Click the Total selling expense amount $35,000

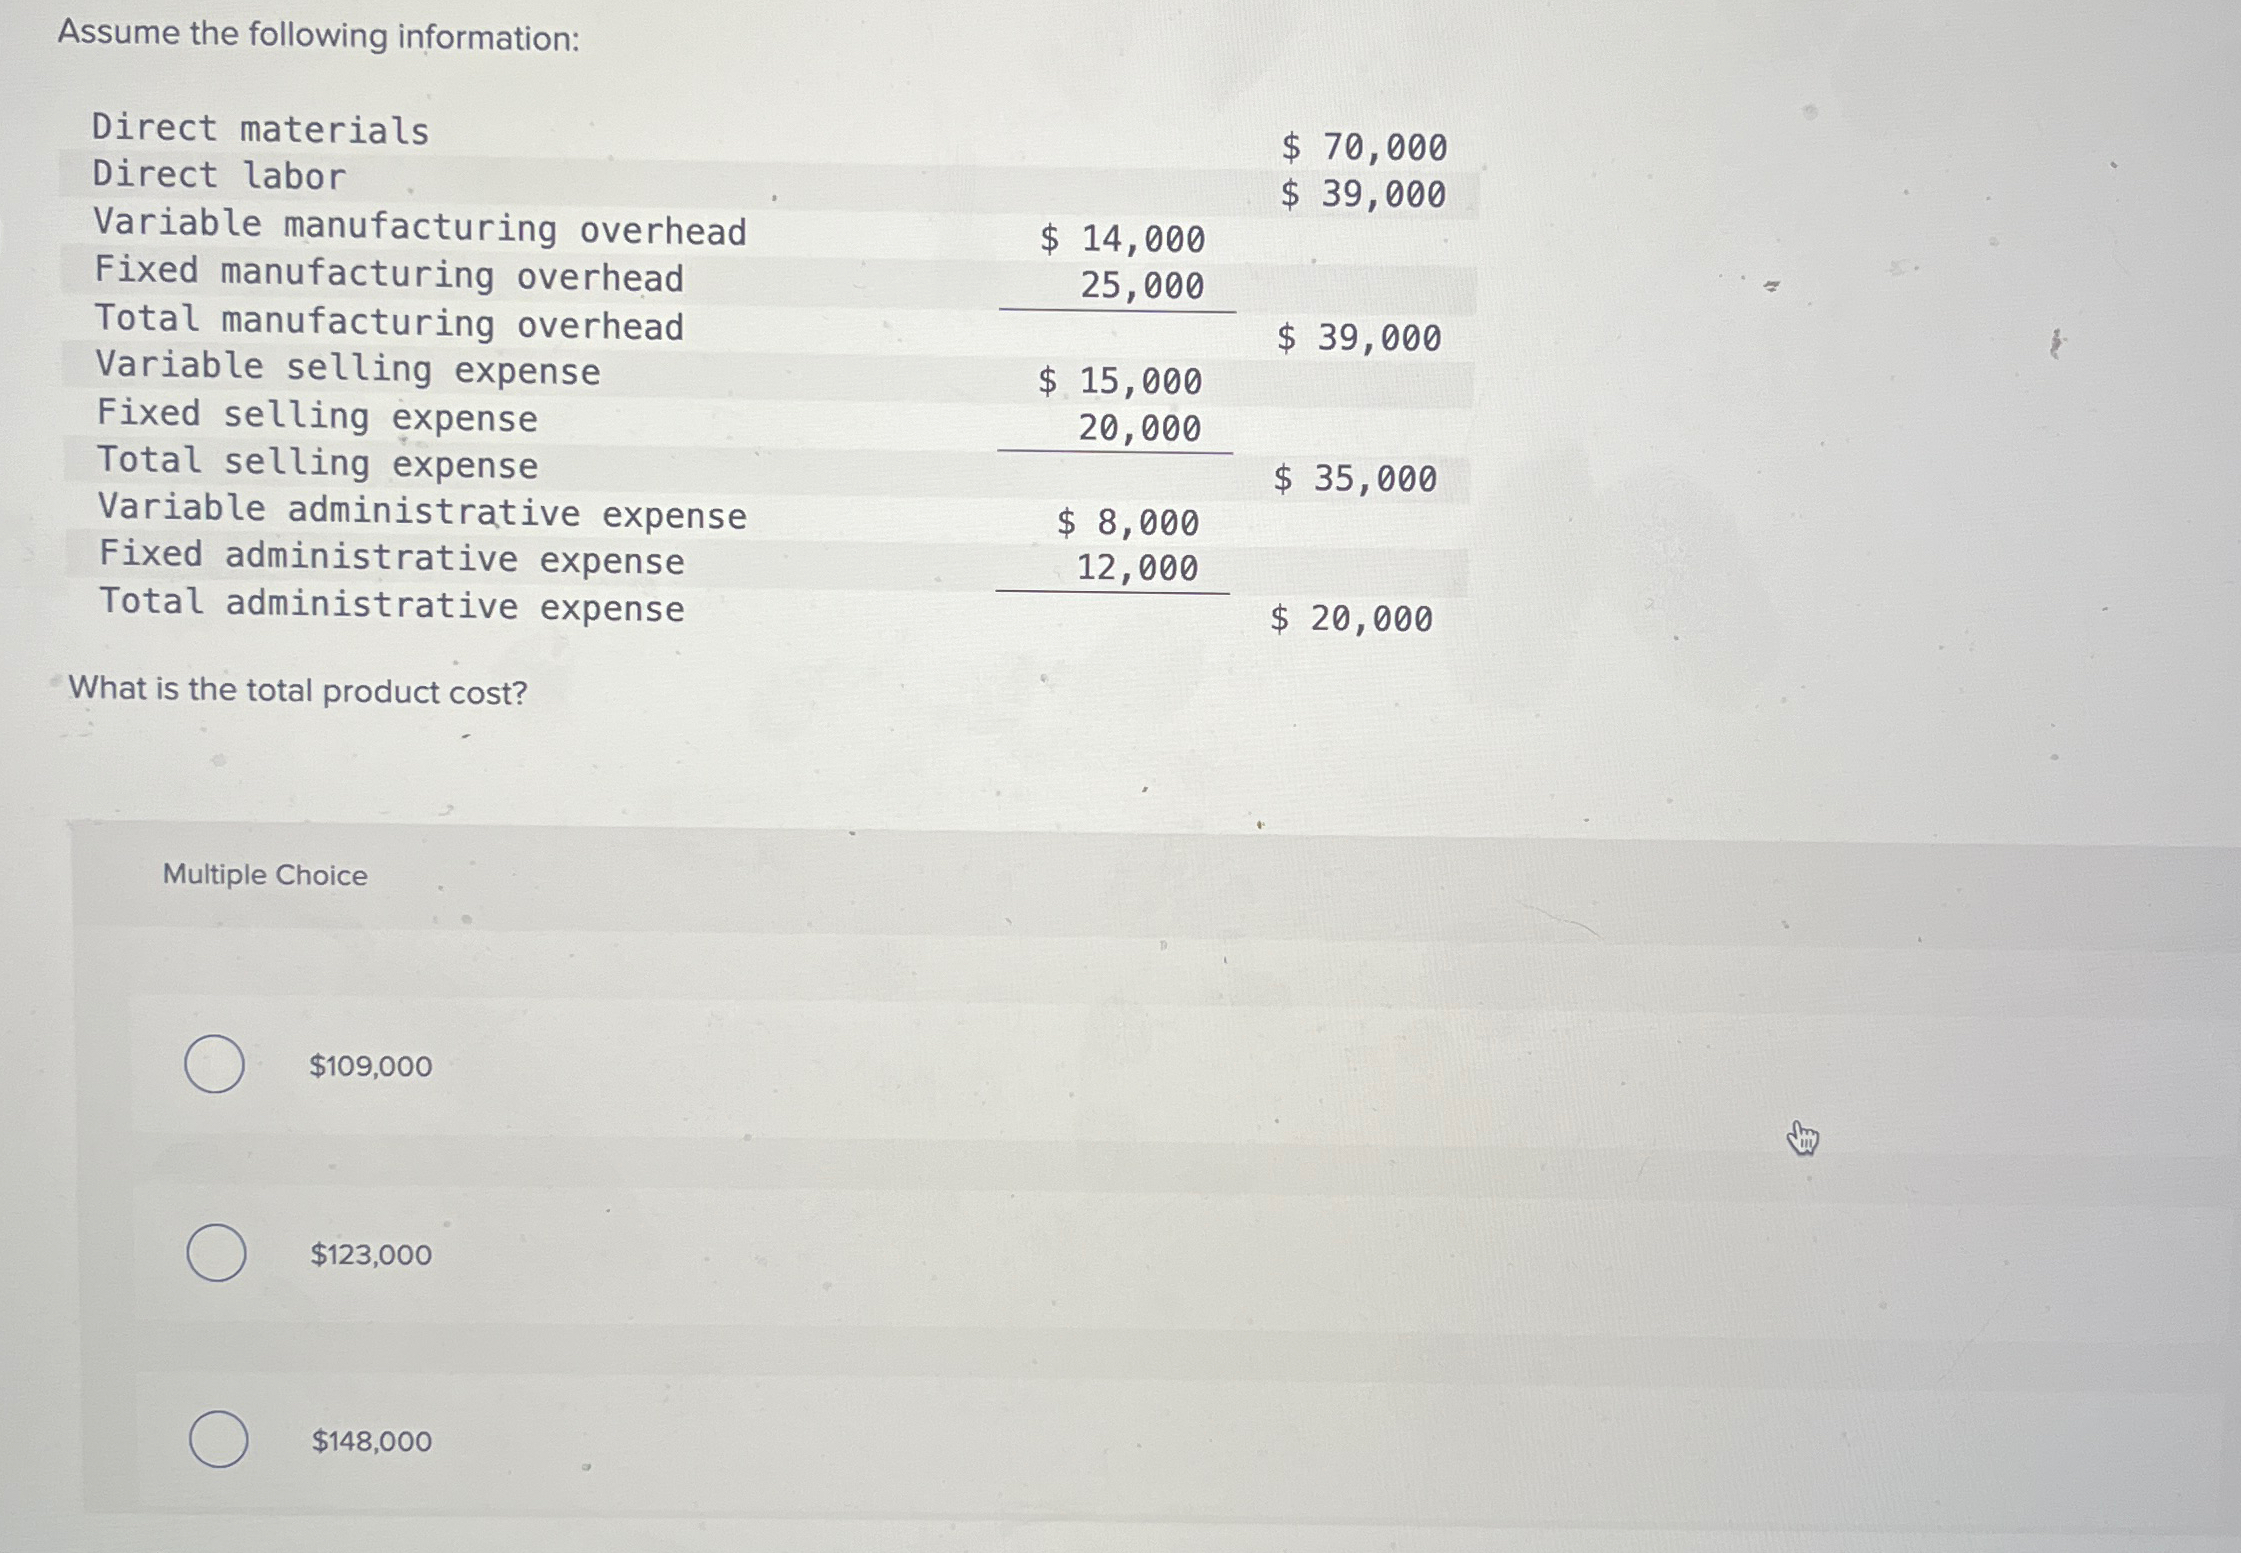(1352, 479)
